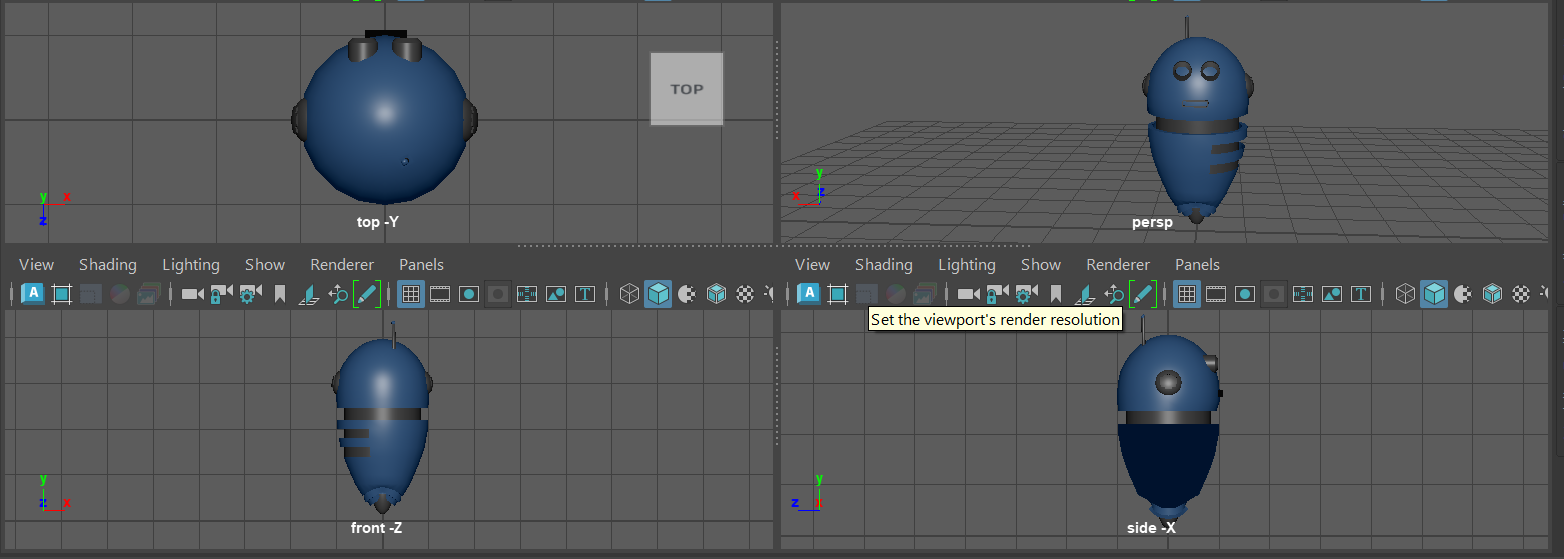Image resolution: width=1564 pixels, height=559 pixels.
Task: Select 2D Pan/Zoom icon in front view toolbar
Action: 338,294
